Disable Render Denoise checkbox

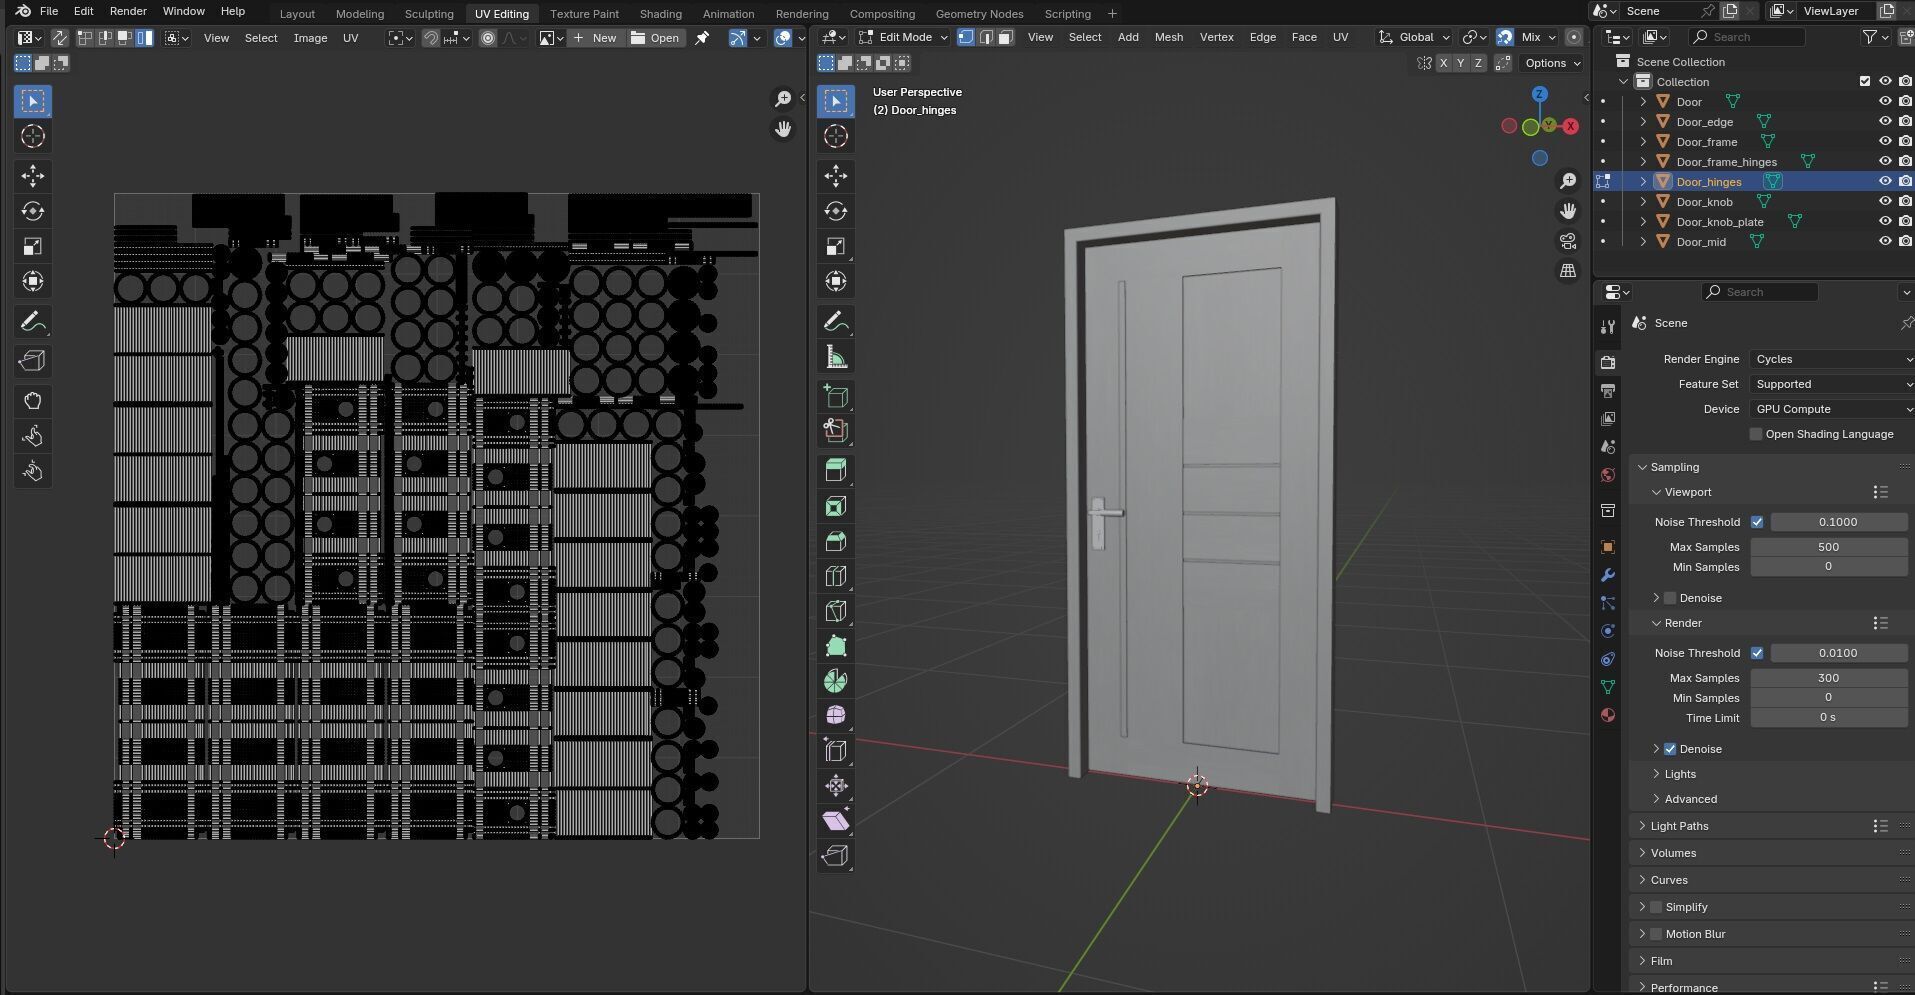click(x=1670, y=749)
